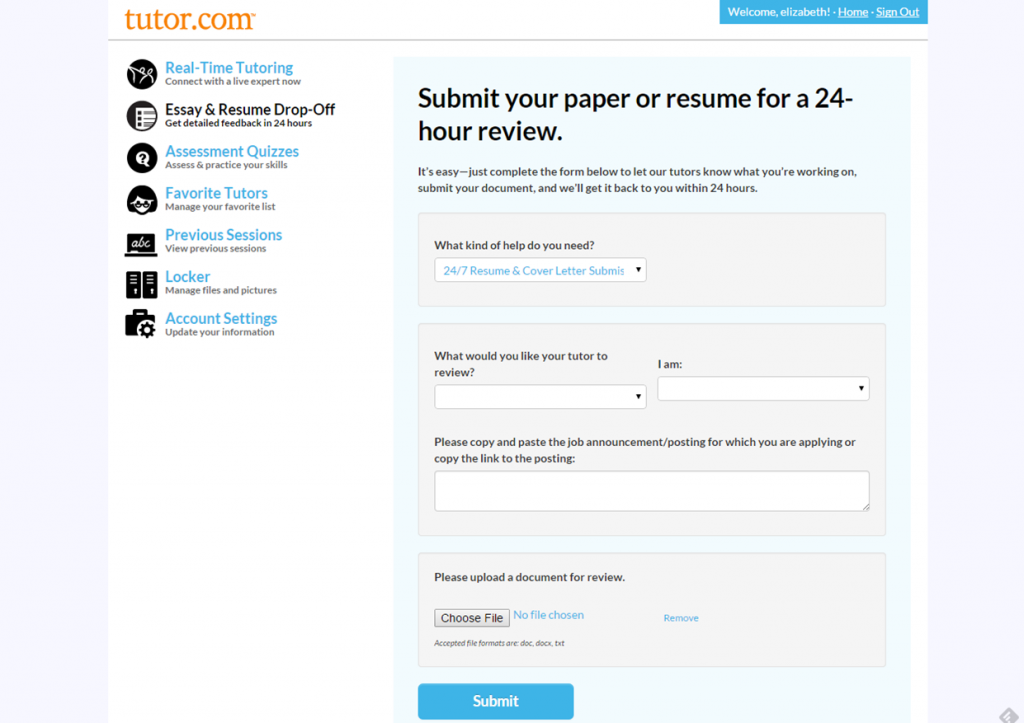Screen dimensions: 1024x723
Task: Open the 'What kind of help' dropdown
Action: coord(540,270)
